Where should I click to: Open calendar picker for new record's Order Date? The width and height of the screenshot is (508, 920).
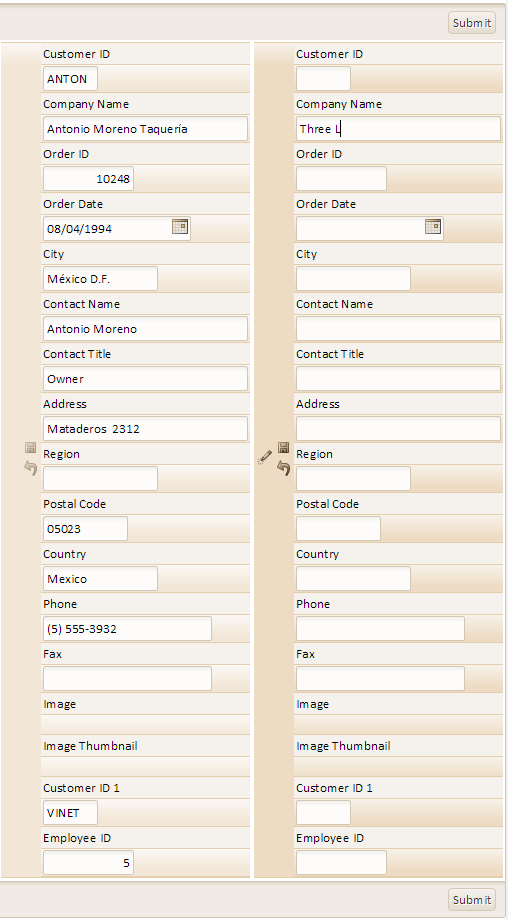tap(433, 226)
